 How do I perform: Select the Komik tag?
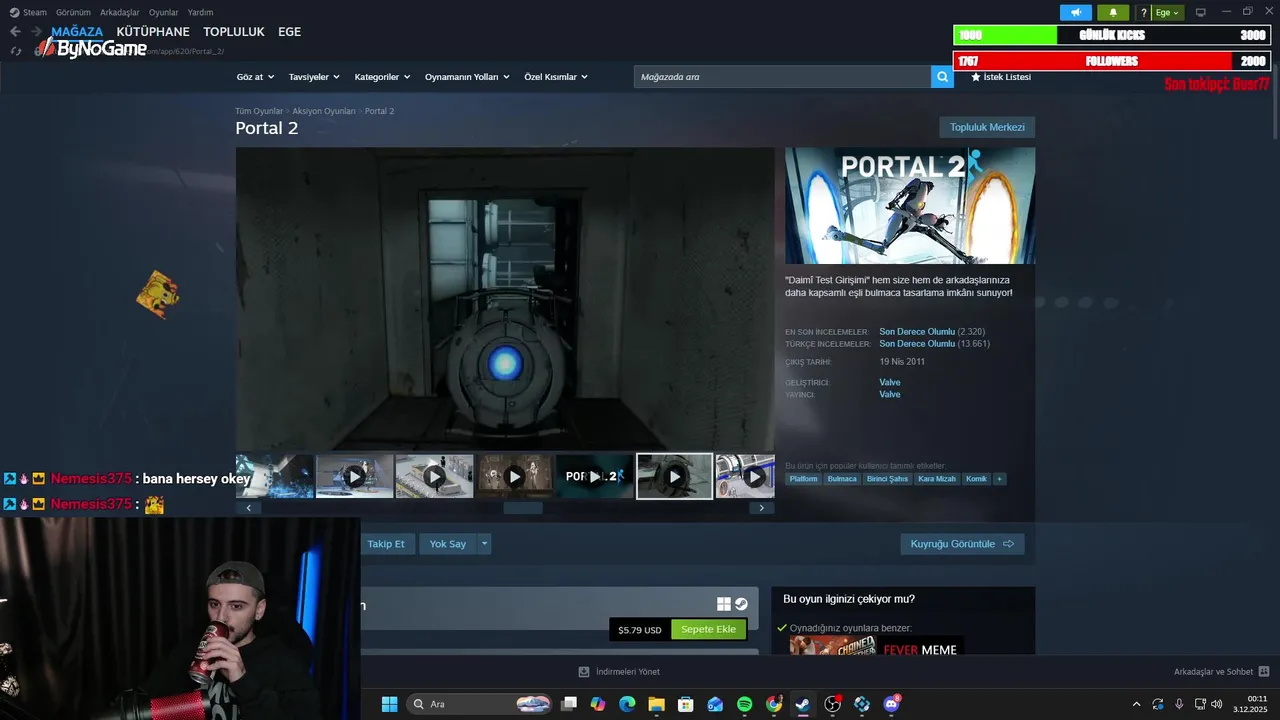[x=976, y=479]
